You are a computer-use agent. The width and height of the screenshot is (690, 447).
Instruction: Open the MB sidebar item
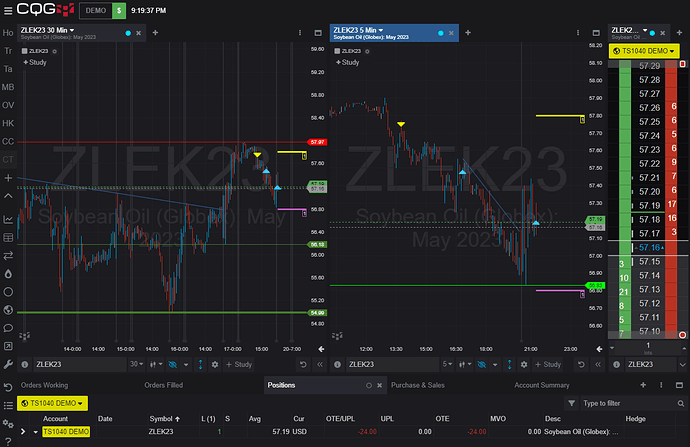click(x=8, y=87)
